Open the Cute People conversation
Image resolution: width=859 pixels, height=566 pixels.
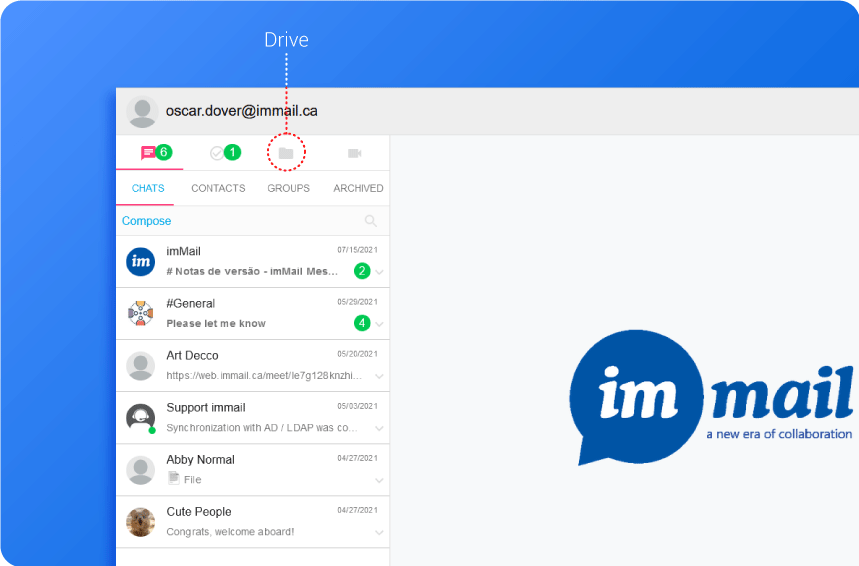click(253, 522)
